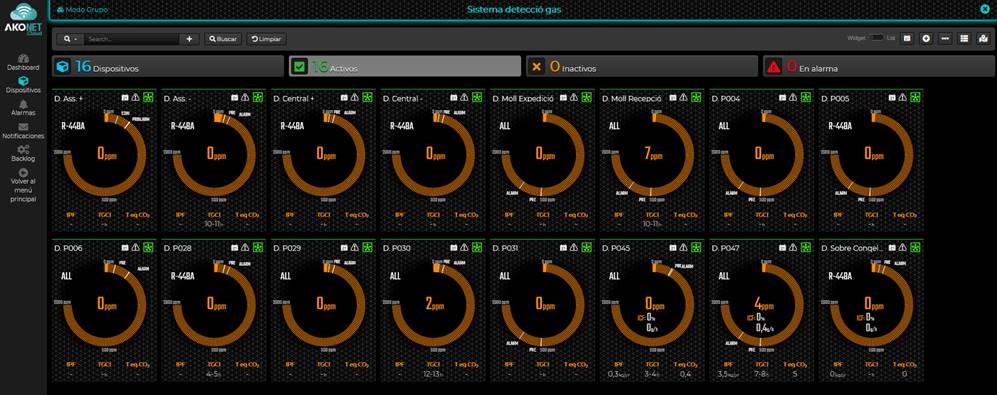
Task: Click the warning triangle on D. Moll Expedició card
Action: [x=574, y=98]
